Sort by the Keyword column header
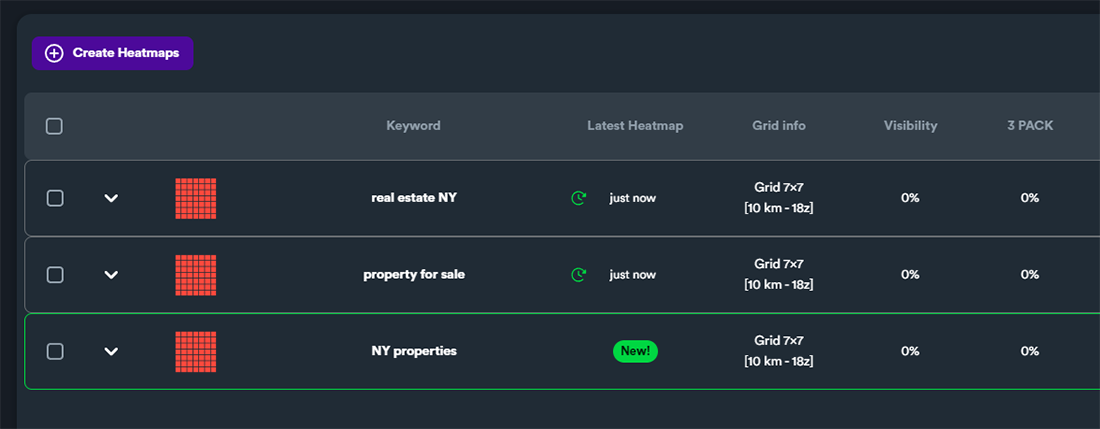Viewport: 1100px width, 429px height. [413, 126]
